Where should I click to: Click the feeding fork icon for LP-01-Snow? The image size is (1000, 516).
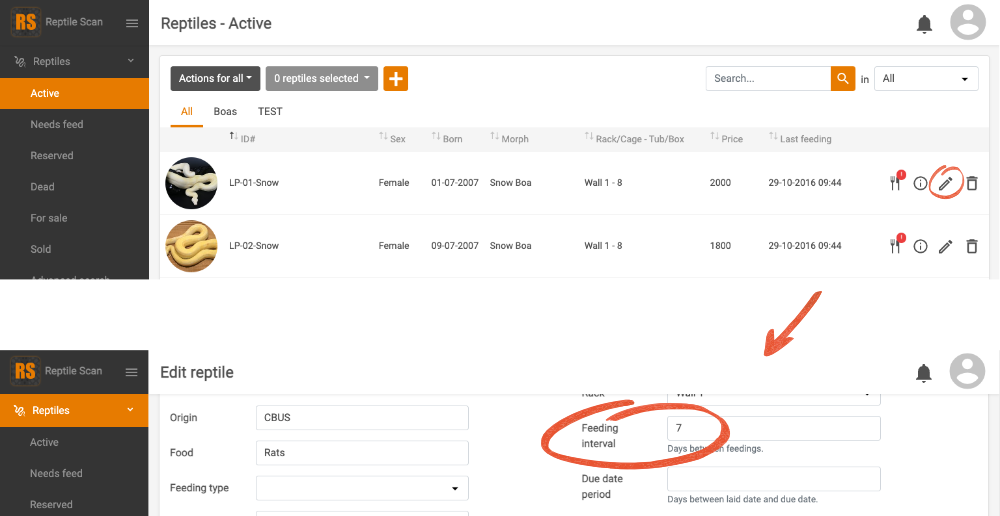(895, 183)
